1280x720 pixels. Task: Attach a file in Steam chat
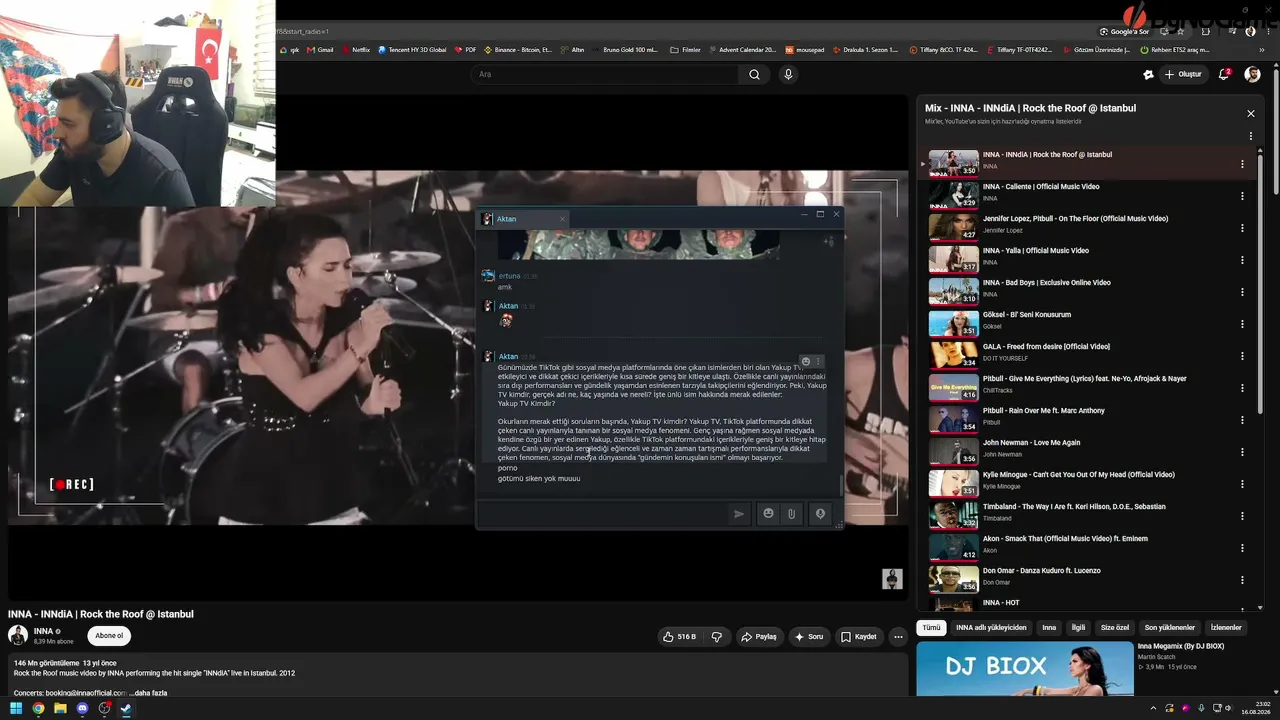(791, 514)
